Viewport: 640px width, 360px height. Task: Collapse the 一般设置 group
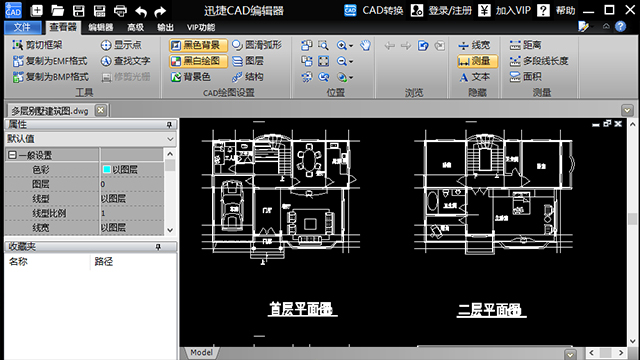click(x=12, y=155)
